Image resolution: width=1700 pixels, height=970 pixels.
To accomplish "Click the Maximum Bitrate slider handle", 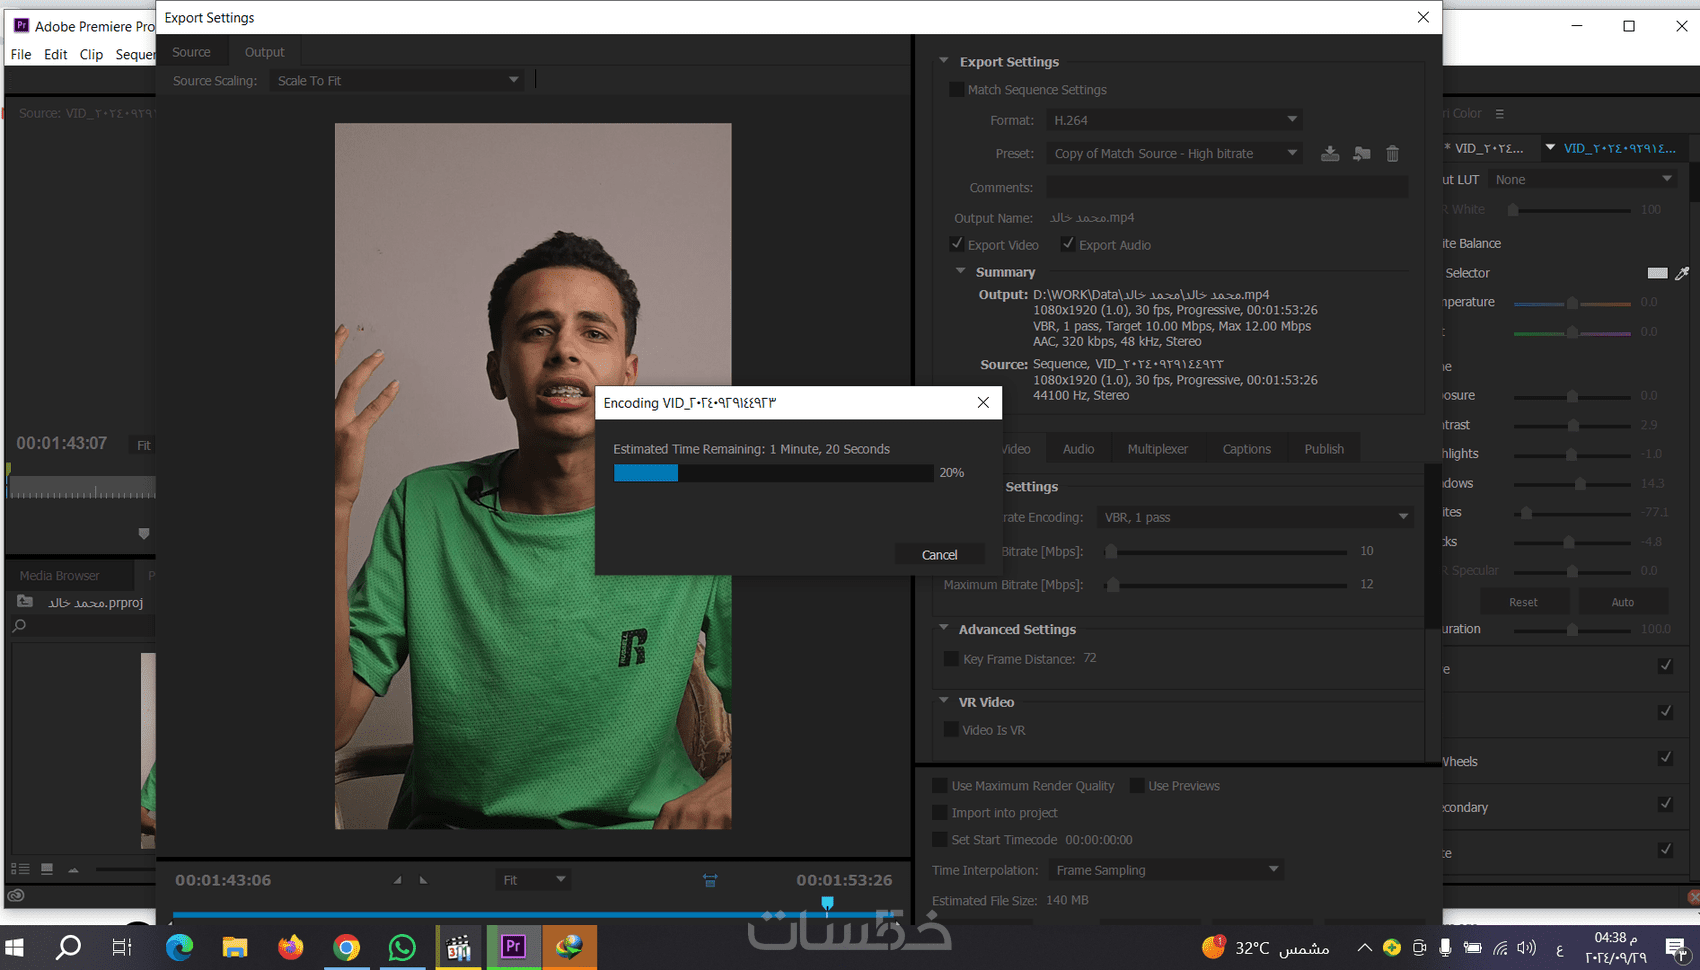I will [x=1112, y=584].
